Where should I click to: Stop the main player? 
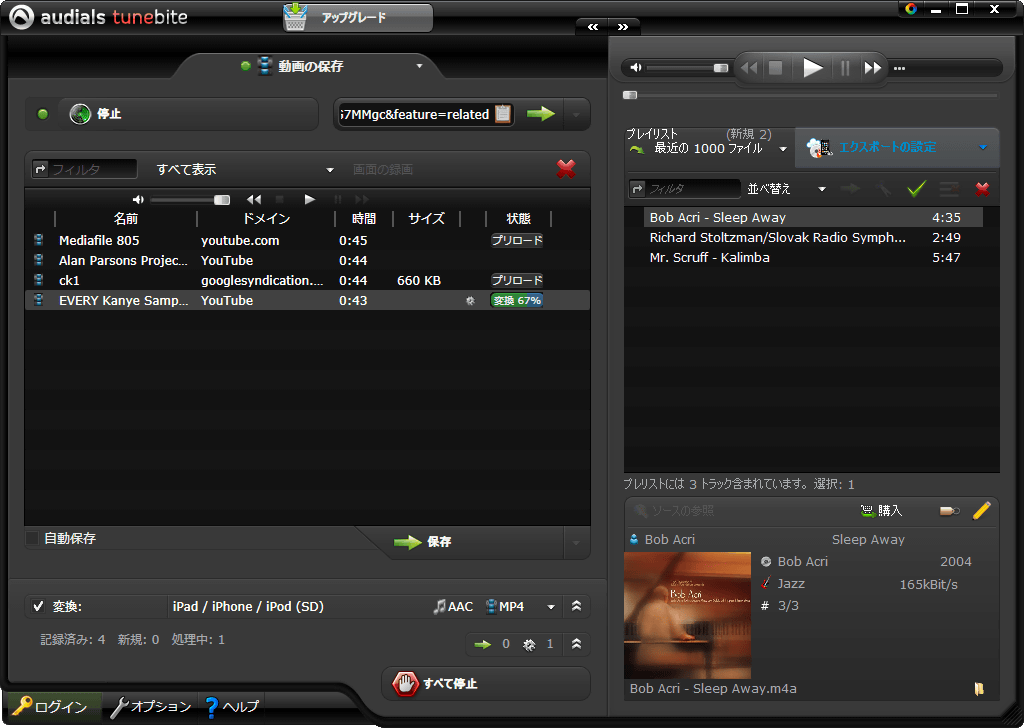(775, 67)
